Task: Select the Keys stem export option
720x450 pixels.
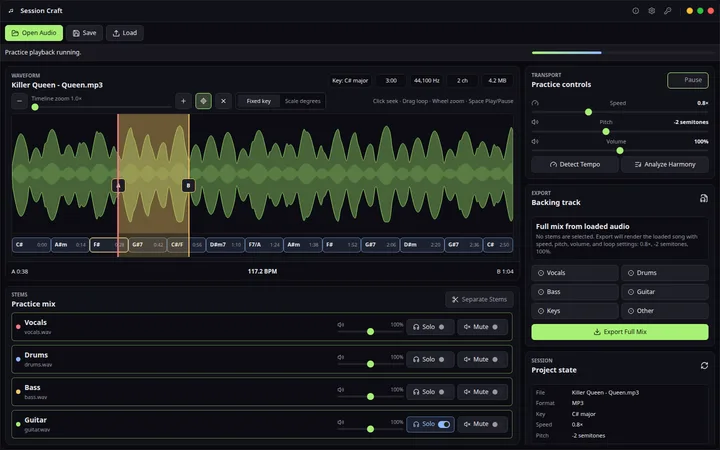Action: pyautogui.click(x=575, y=311)
